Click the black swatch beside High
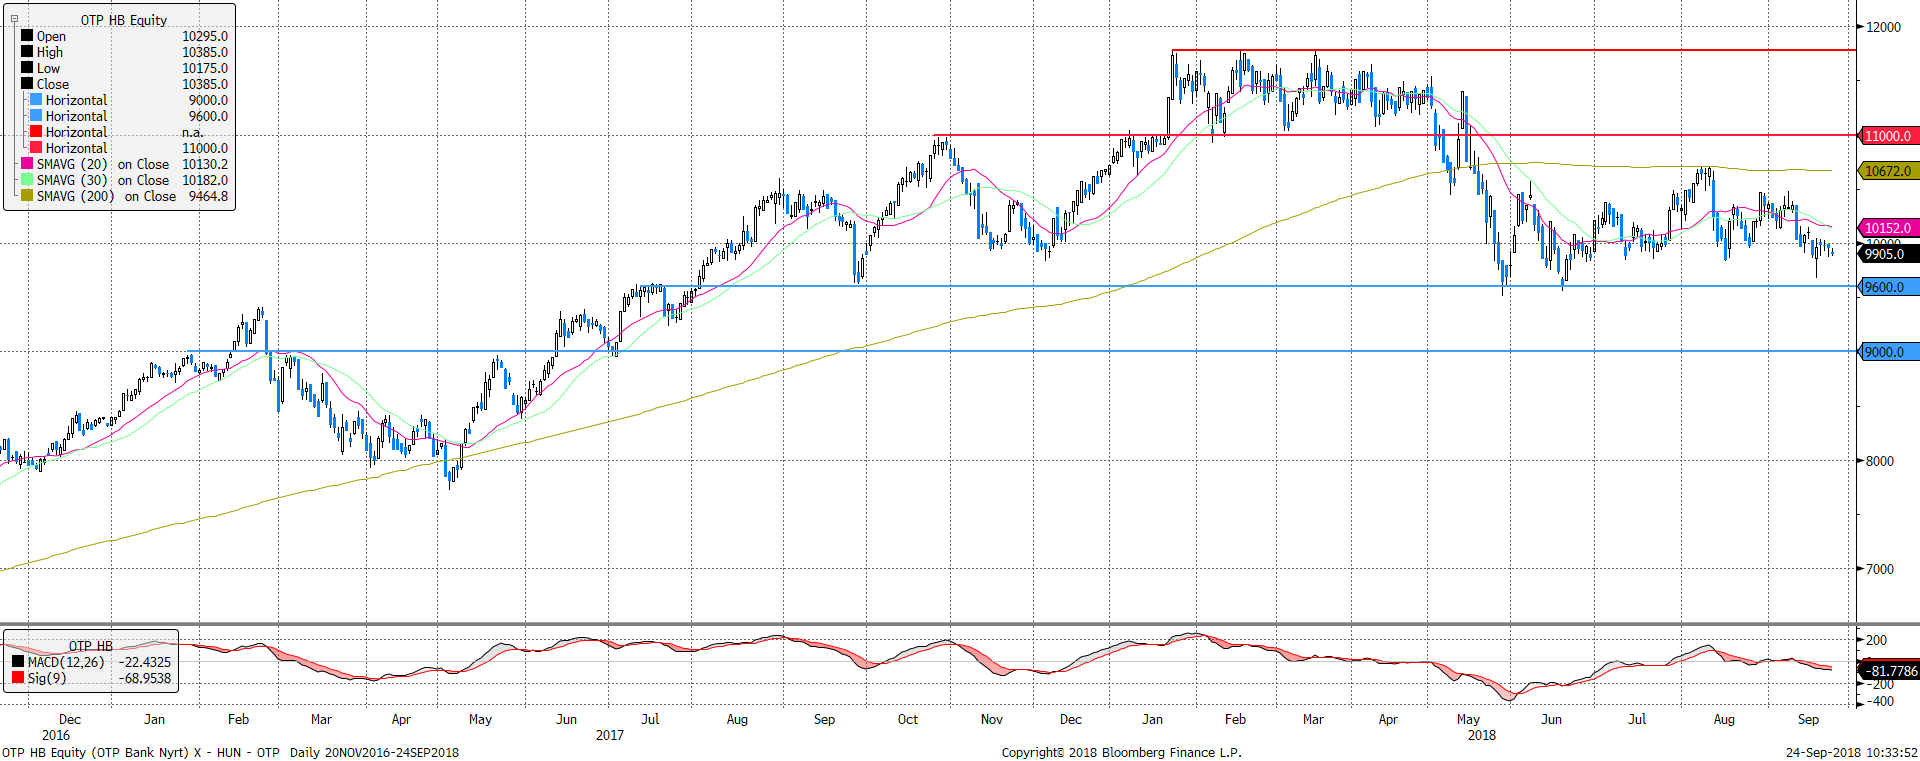Screen dimensions: 1920x761 point(27,52)
